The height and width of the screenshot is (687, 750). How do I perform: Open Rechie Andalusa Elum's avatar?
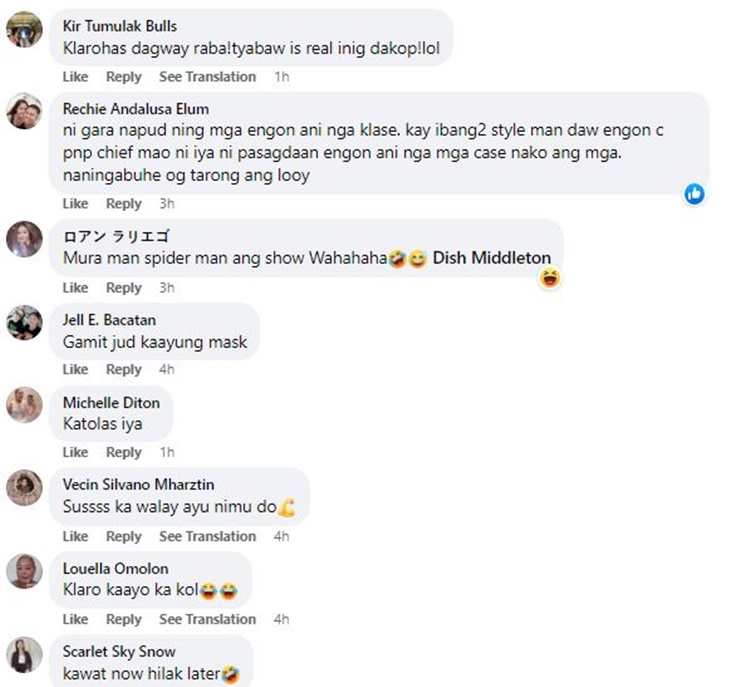[x=24, y=111]
